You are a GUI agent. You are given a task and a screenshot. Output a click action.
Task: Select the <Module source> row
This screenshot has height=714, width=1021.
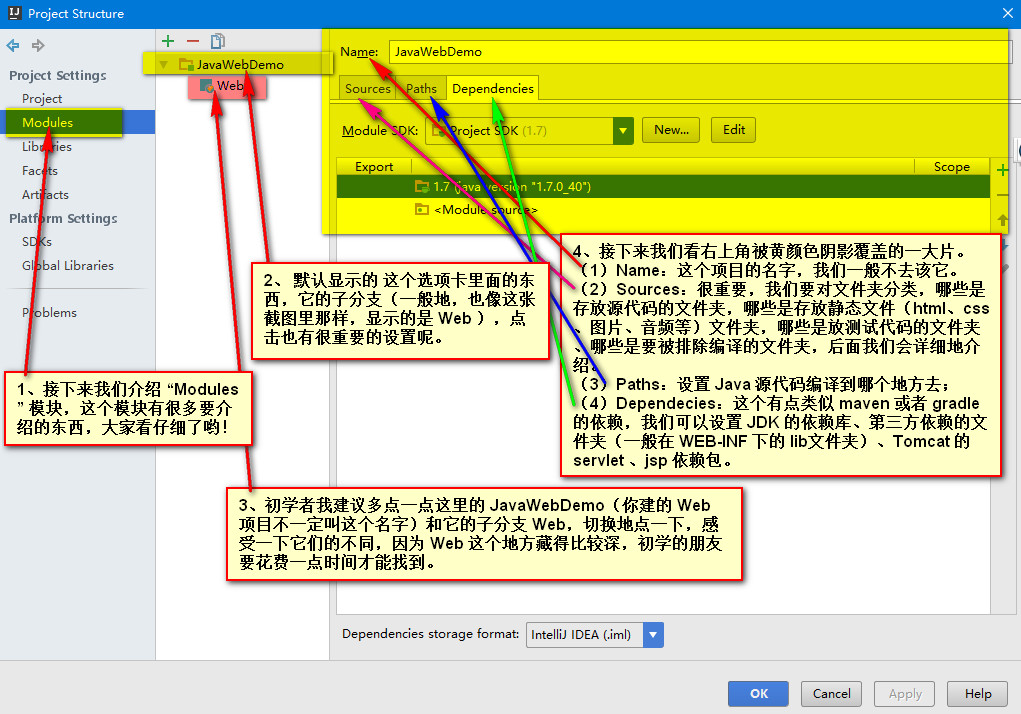(663, 210)
